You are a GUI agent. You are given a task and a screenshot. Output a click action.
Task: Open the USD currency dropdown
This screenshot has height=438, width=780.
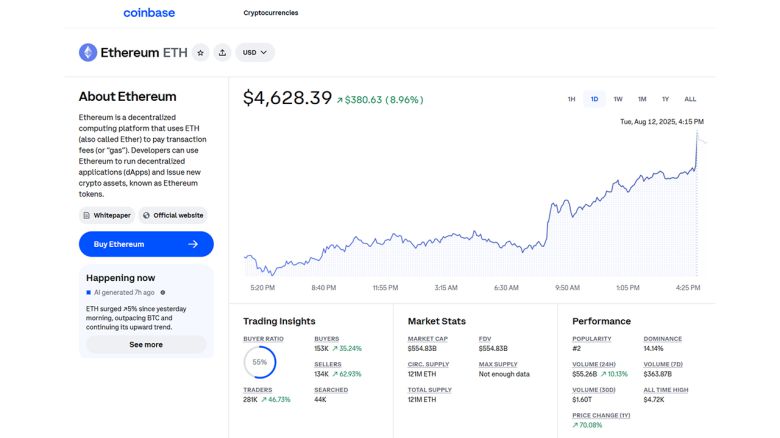[254, 52]
